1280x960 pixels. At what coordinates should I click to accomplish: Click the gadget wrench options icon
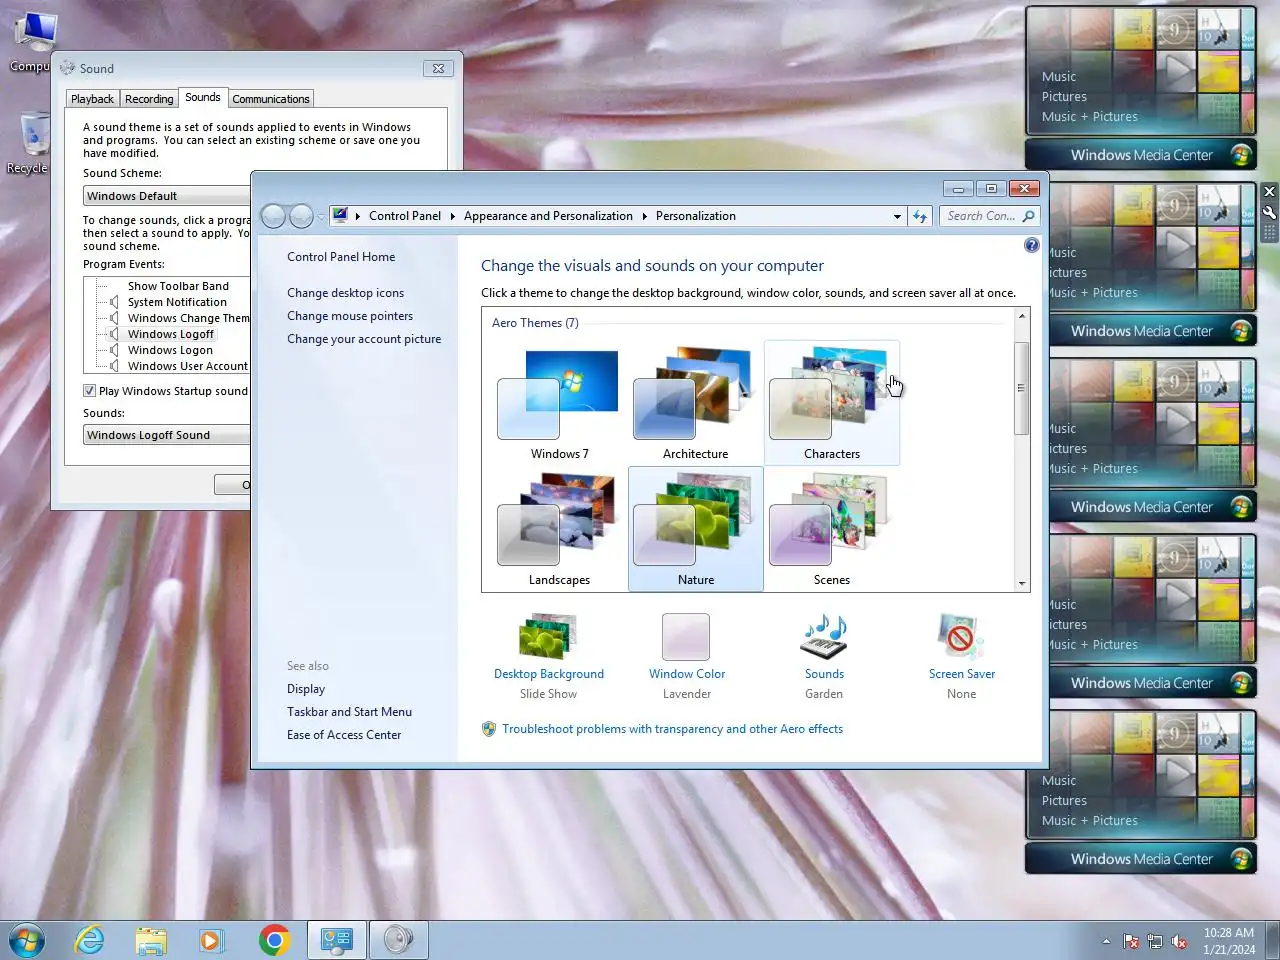click(1269, 212)
